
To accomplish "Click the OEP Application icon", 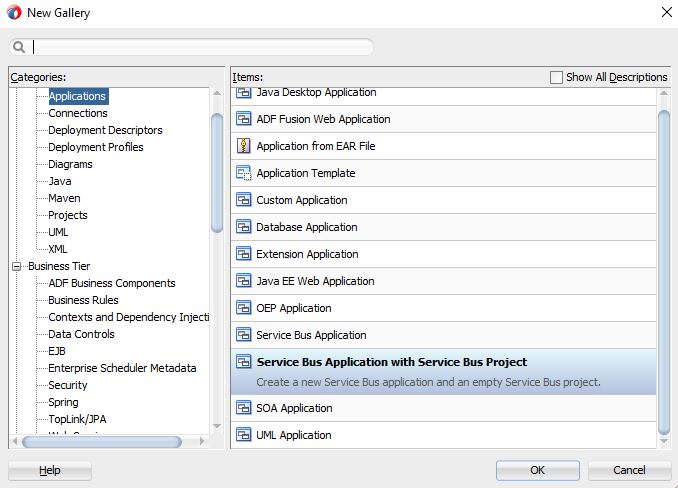I will point(243,308).
